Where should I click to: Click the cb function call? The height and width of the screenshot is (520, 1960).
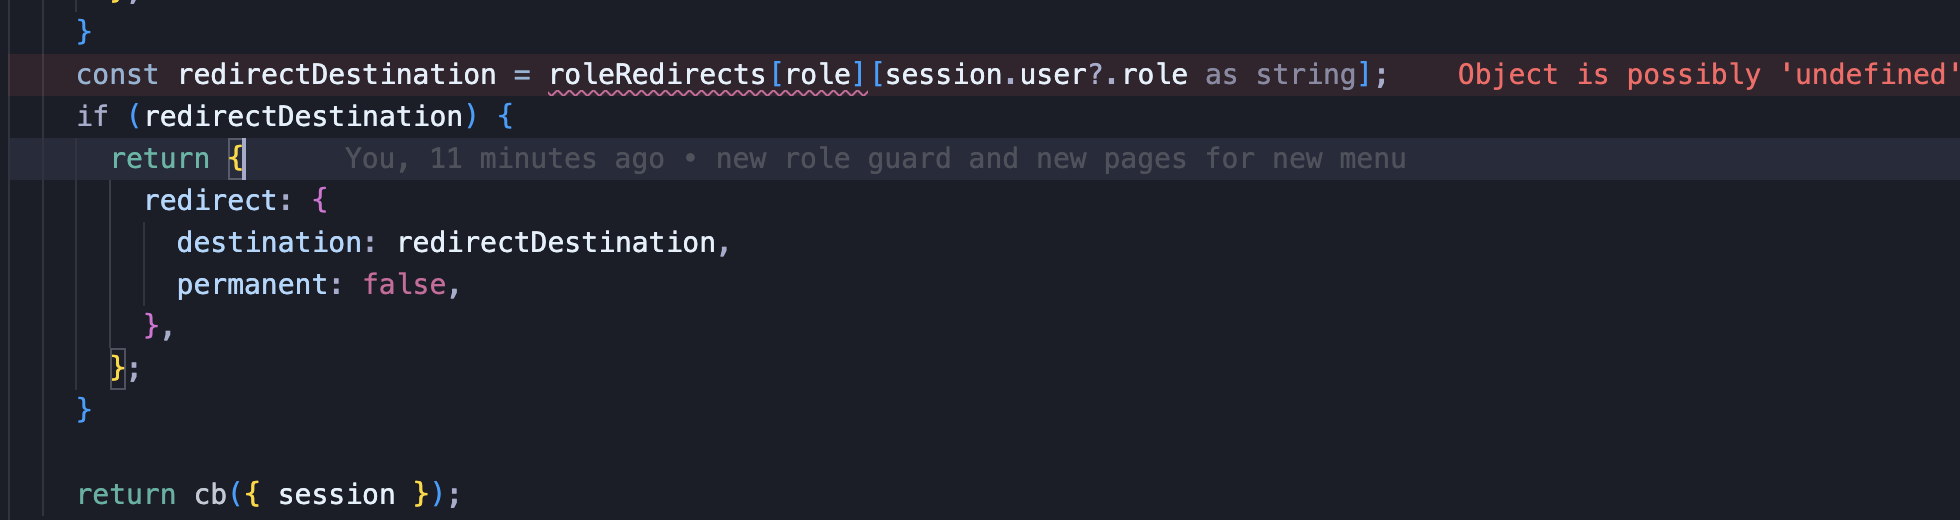point(210,495)
